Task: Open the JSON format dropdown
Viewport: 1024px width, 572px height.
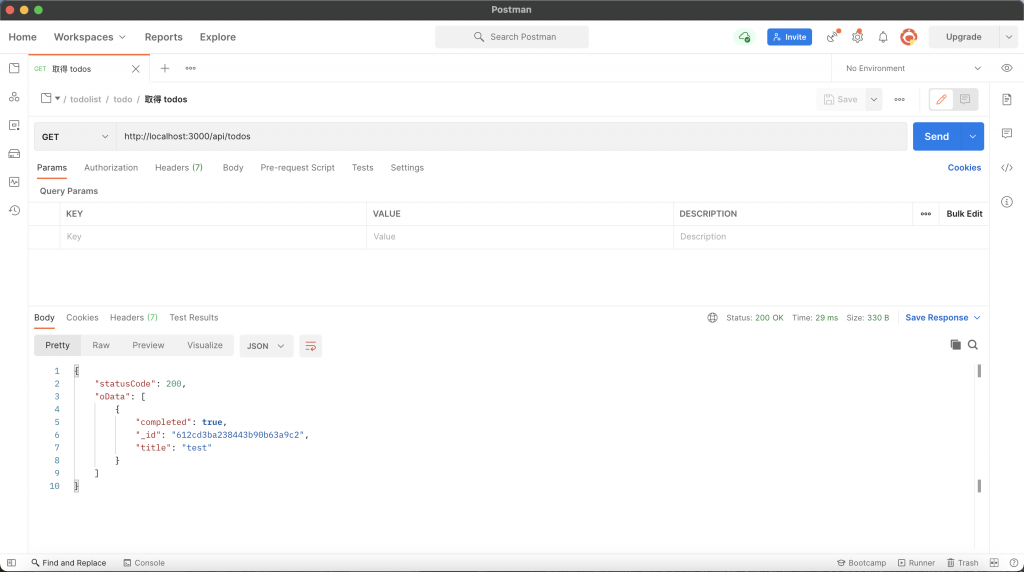Action: 266,345
